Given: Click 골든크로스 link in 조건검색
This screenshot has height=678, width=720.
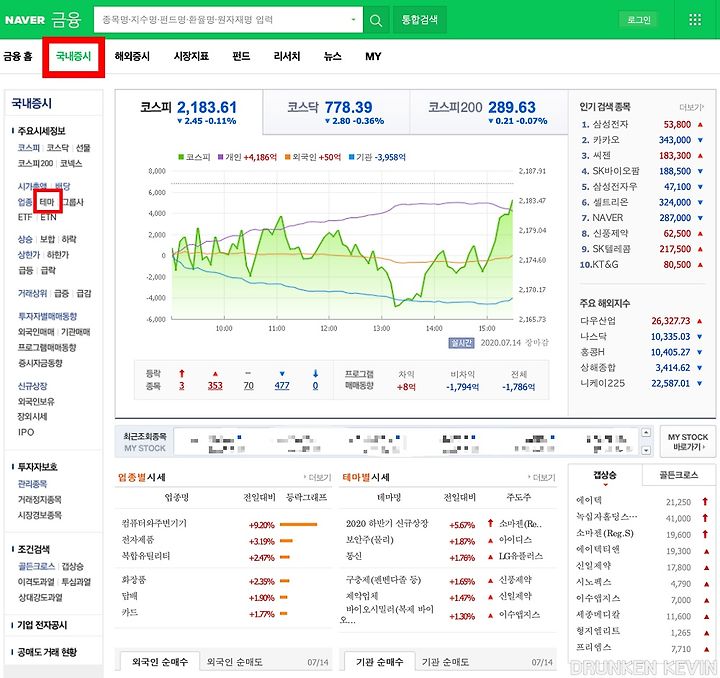Looking at the screenshot, I should [36, 566].
